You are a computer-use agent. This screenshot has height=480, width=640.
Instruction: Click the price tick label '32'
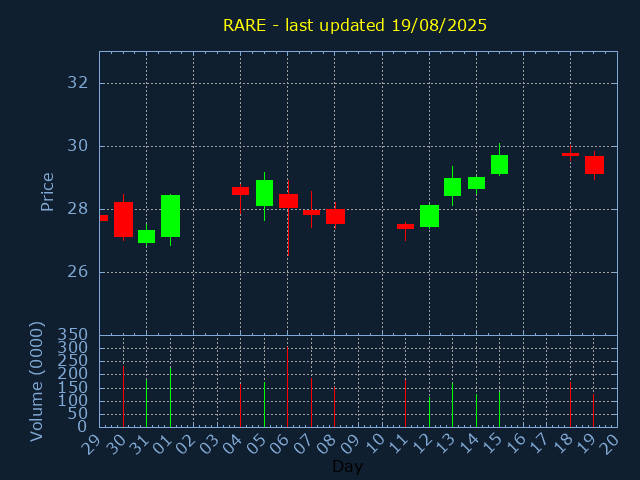click(x=78, y=83)
